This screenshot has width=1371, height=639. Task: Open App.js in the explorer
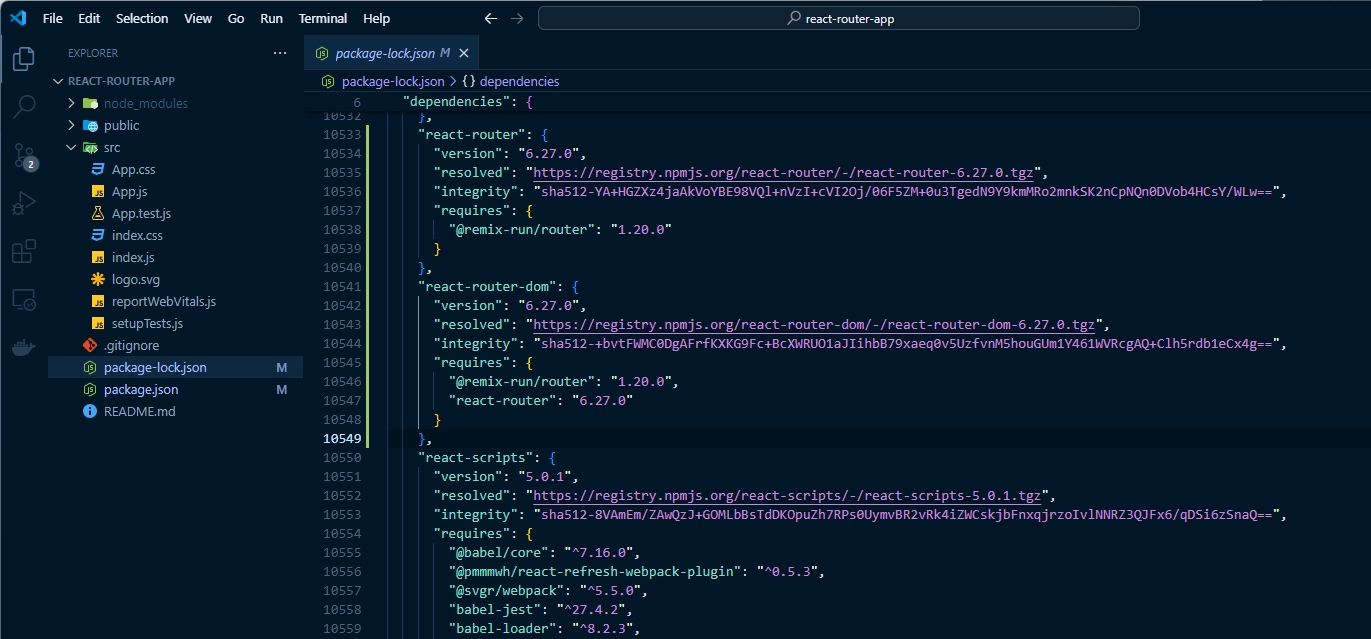tap(130, 191)
